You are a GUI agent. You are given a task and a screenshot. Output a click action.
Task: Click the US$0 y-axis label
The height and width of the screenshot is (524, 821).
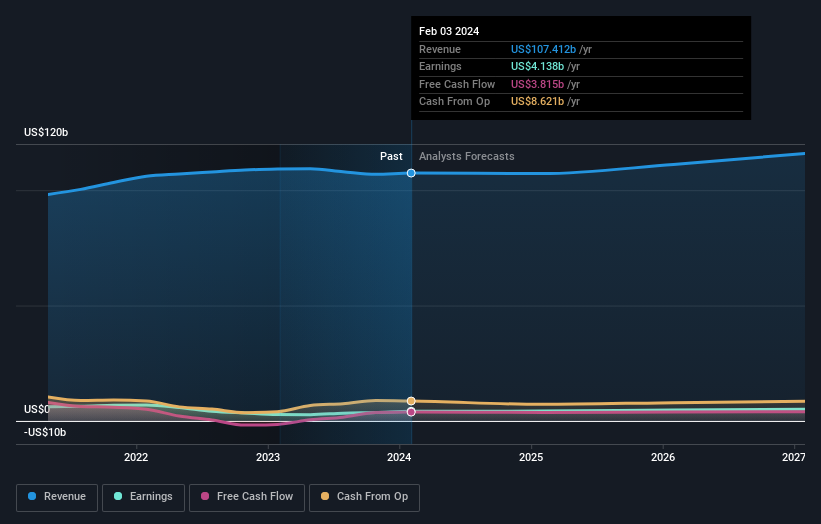37,409
